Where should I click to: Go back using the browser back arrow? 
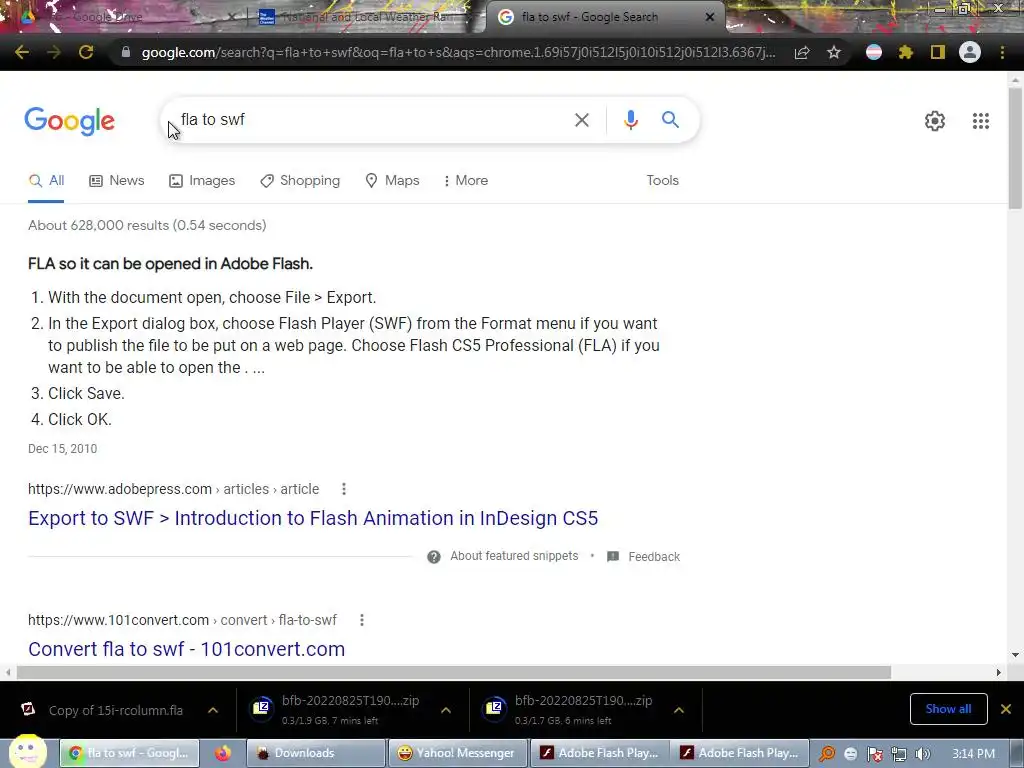(22, 52)
